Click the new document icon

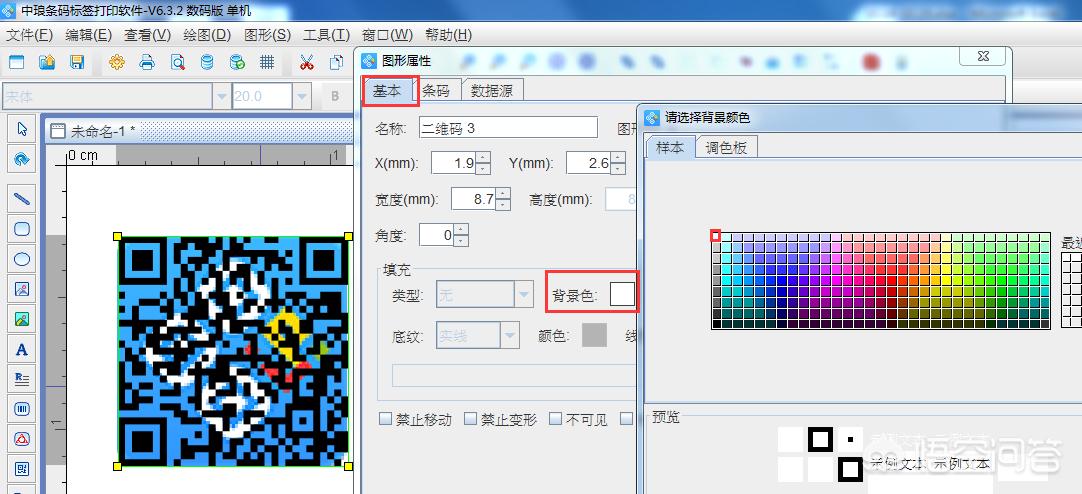coord(15,62)
